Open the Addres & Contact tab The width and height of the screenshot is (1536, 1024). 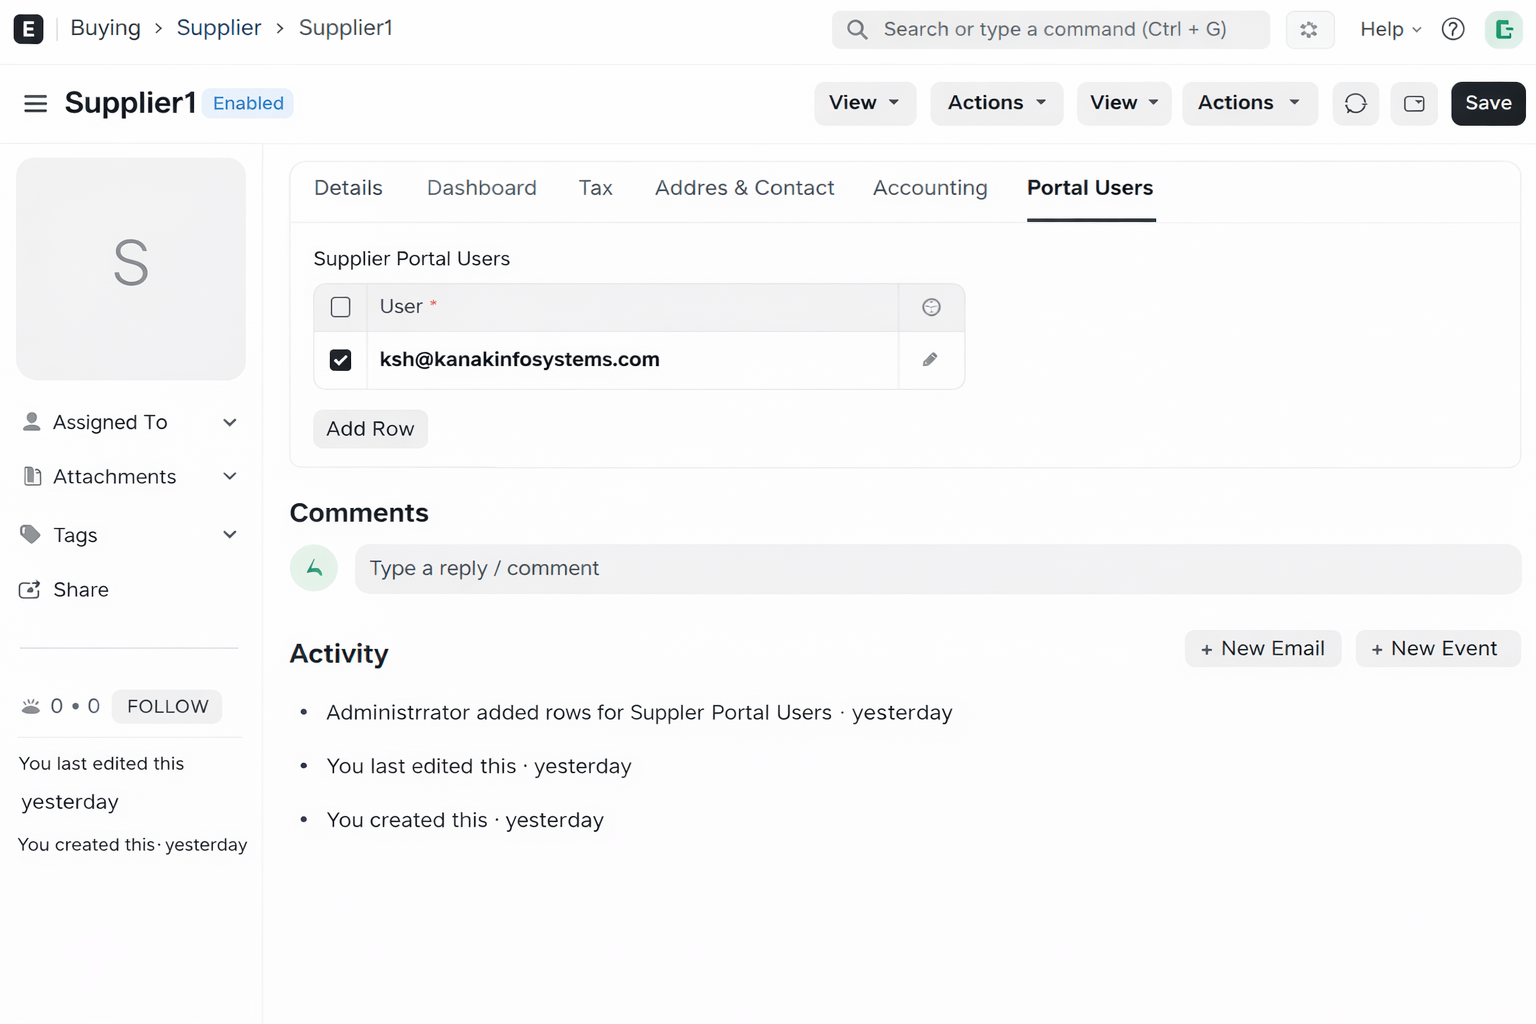[x=745, y=188]
